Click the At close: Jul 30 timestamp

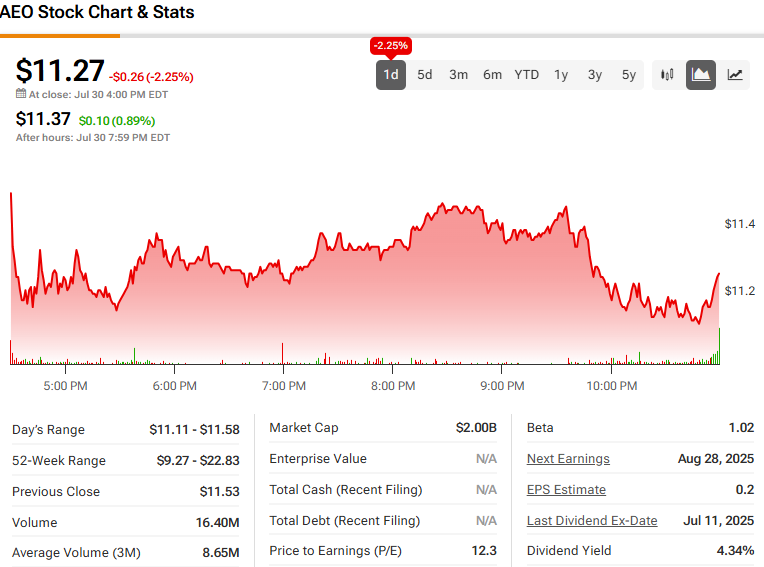click(98, 94)
